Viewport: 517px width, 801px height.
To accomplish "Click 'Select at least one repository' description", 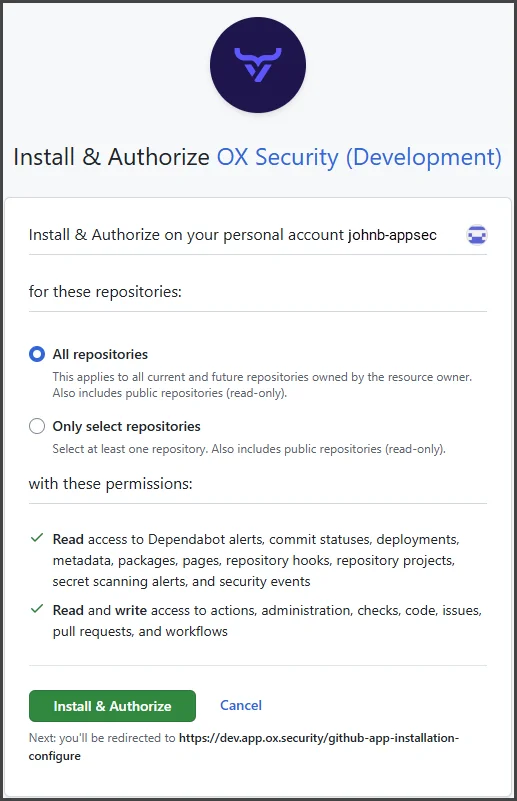I will tap(249, 449).
